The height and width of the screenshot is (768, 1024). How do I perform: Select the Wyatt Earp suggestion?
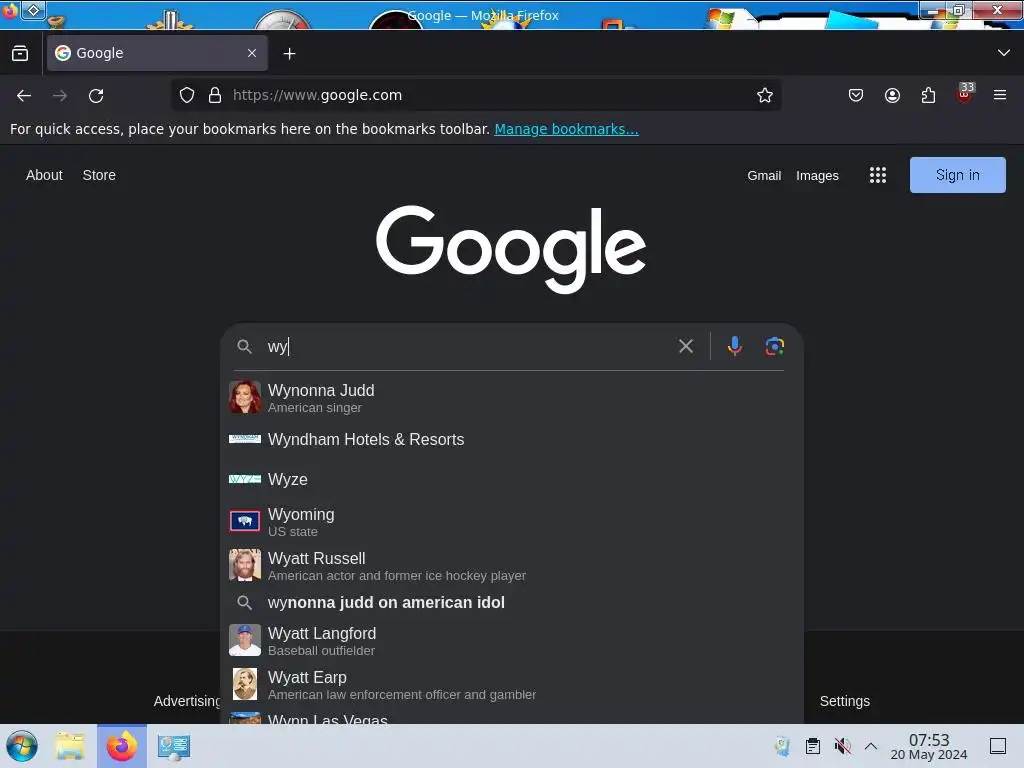512,684
